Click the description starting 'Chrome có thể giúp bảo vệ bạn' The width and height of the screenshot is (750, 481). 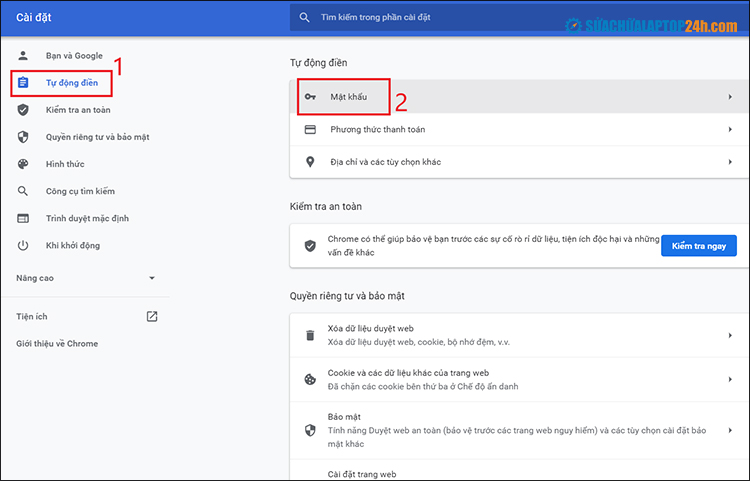[493, 246]
